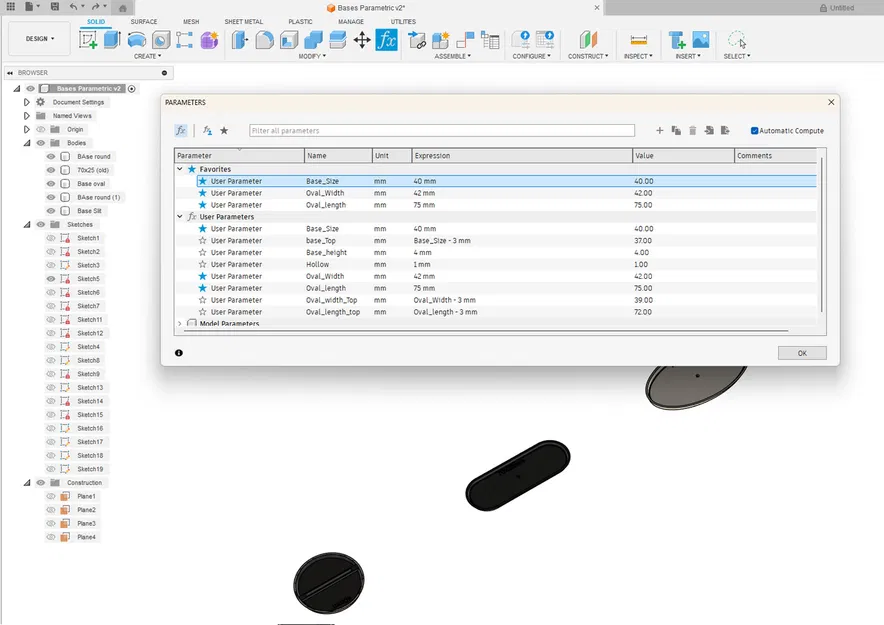Expand the Named Views node
This screenshot has height=625, width=884.
(x=26, y=116)
